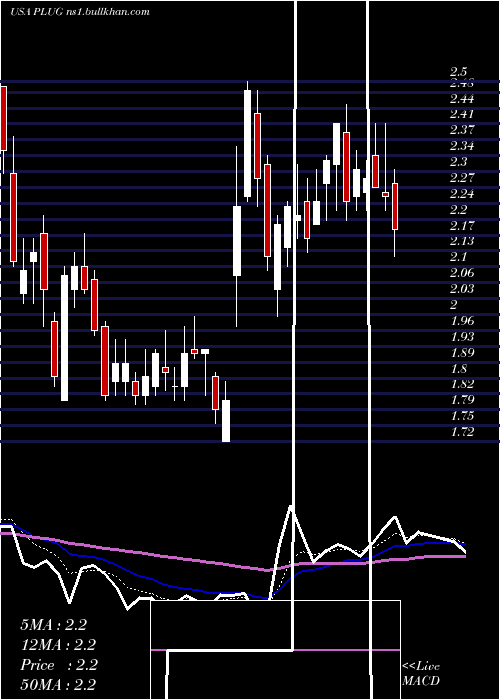Viewport: 500px width, 700px height.
Task: Select the Price : 2.2 legend entry
Action: point(59,665)
